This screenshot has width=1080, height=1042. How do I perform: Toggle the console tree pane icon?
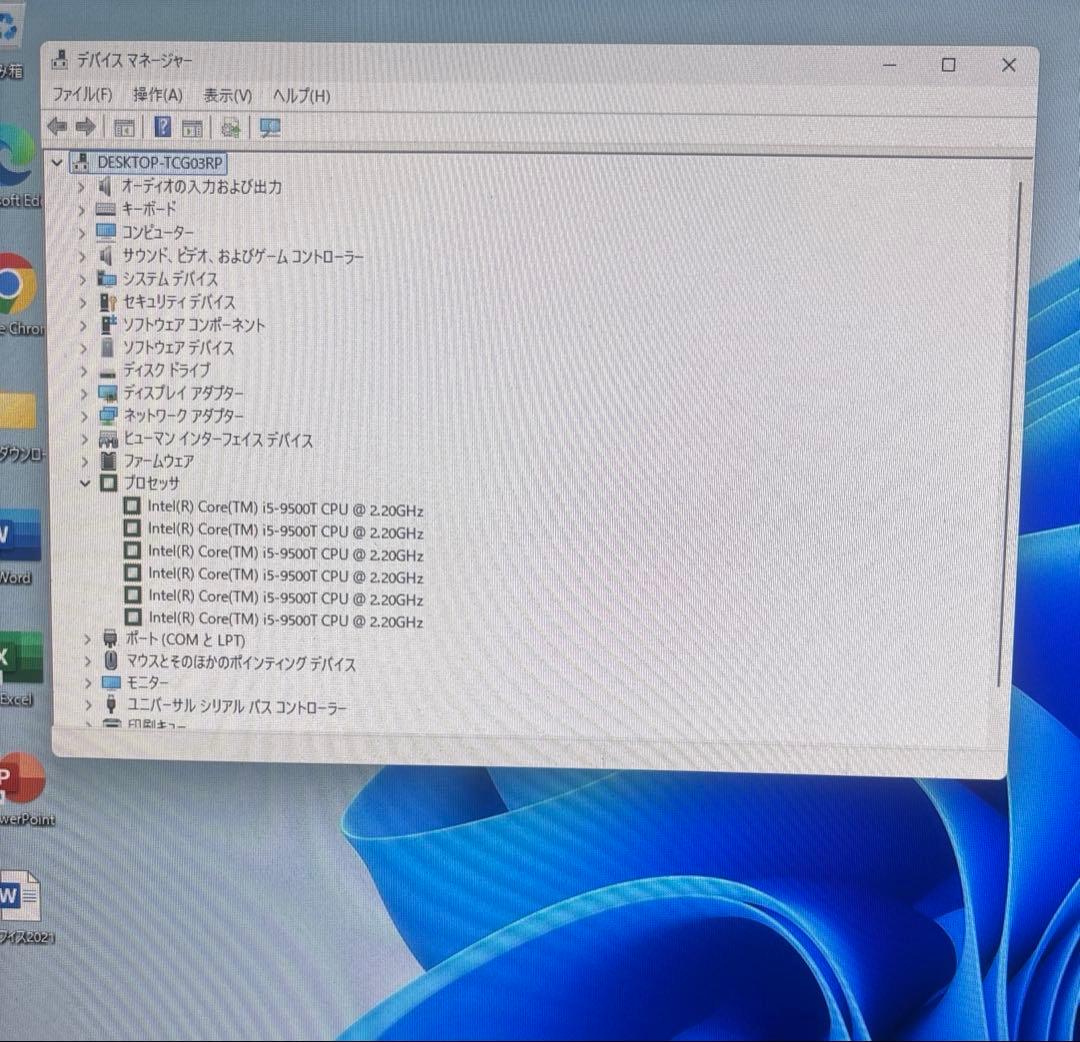(124, 126)
